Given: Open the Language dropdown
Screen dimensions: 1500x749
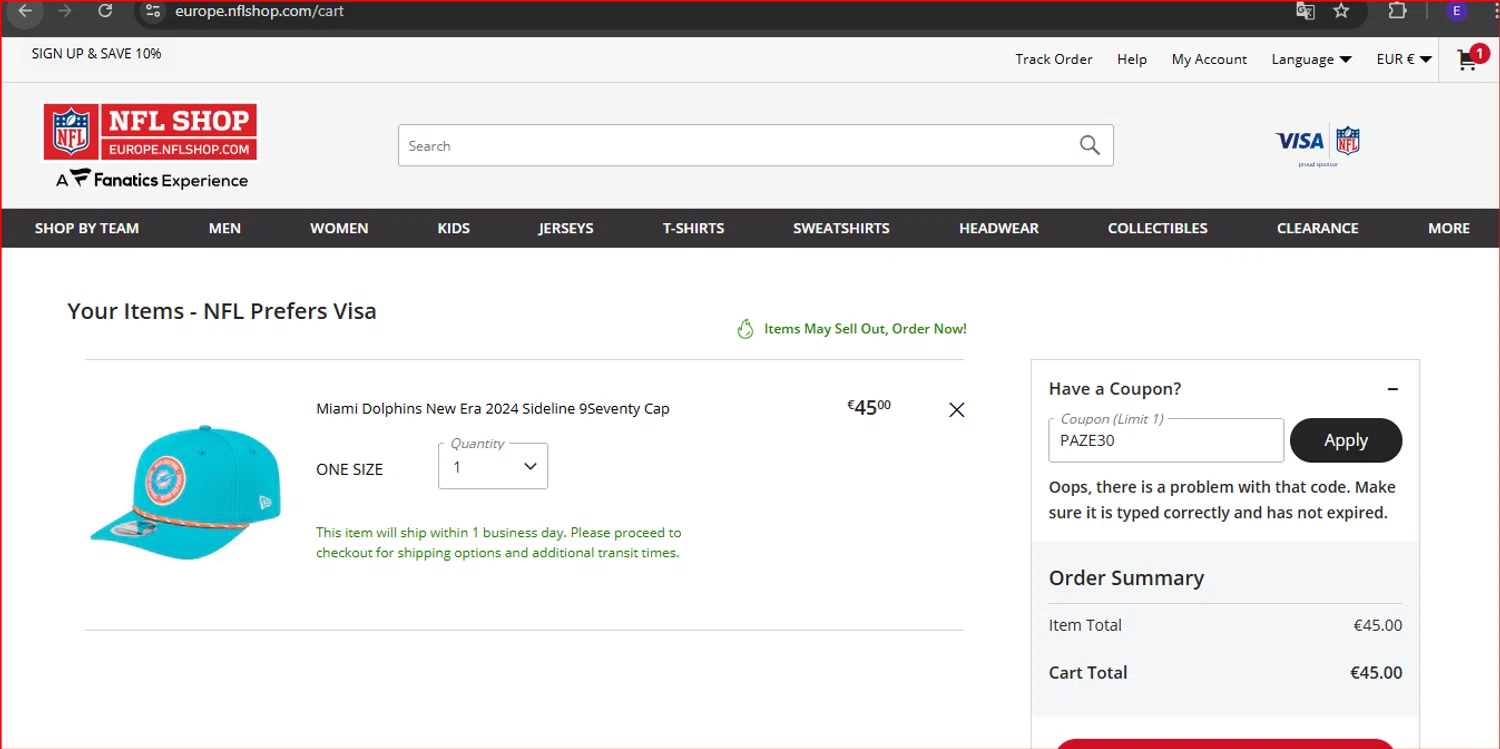Looking at the screenshot, I should [x=1311, y=60].
